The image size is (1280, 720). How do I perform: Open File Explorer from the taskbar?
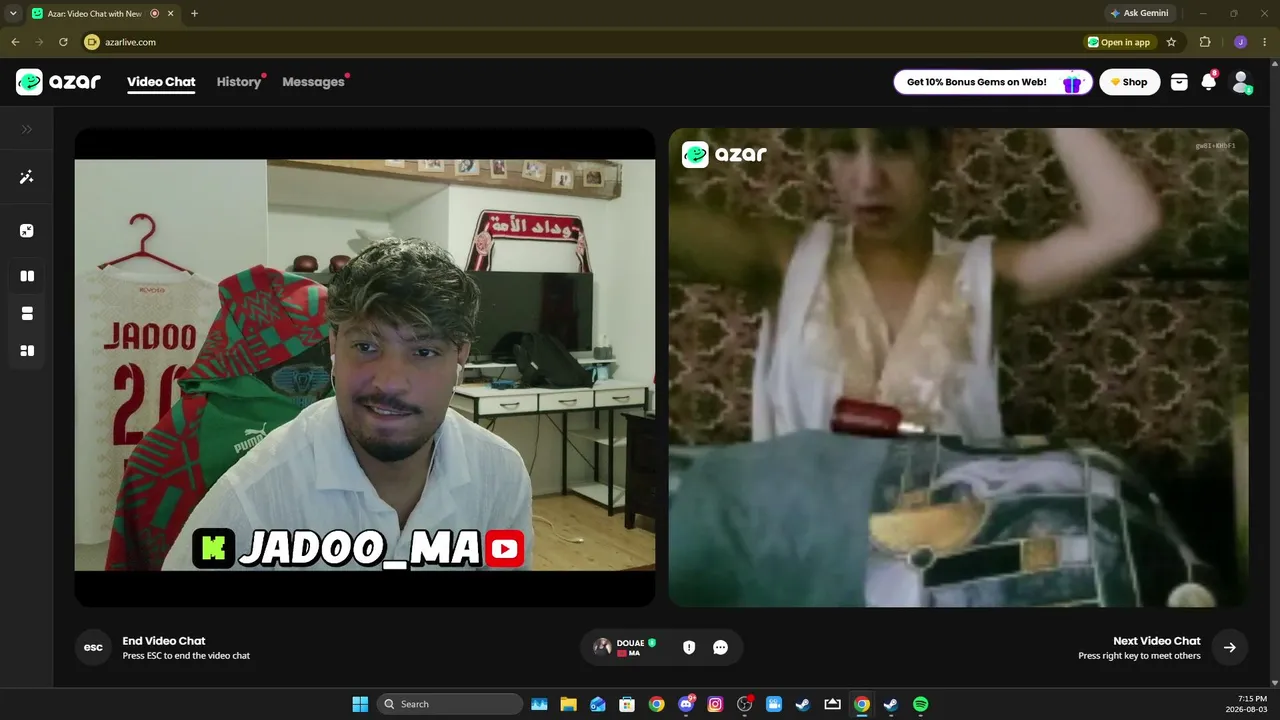[x=568, y=704]
